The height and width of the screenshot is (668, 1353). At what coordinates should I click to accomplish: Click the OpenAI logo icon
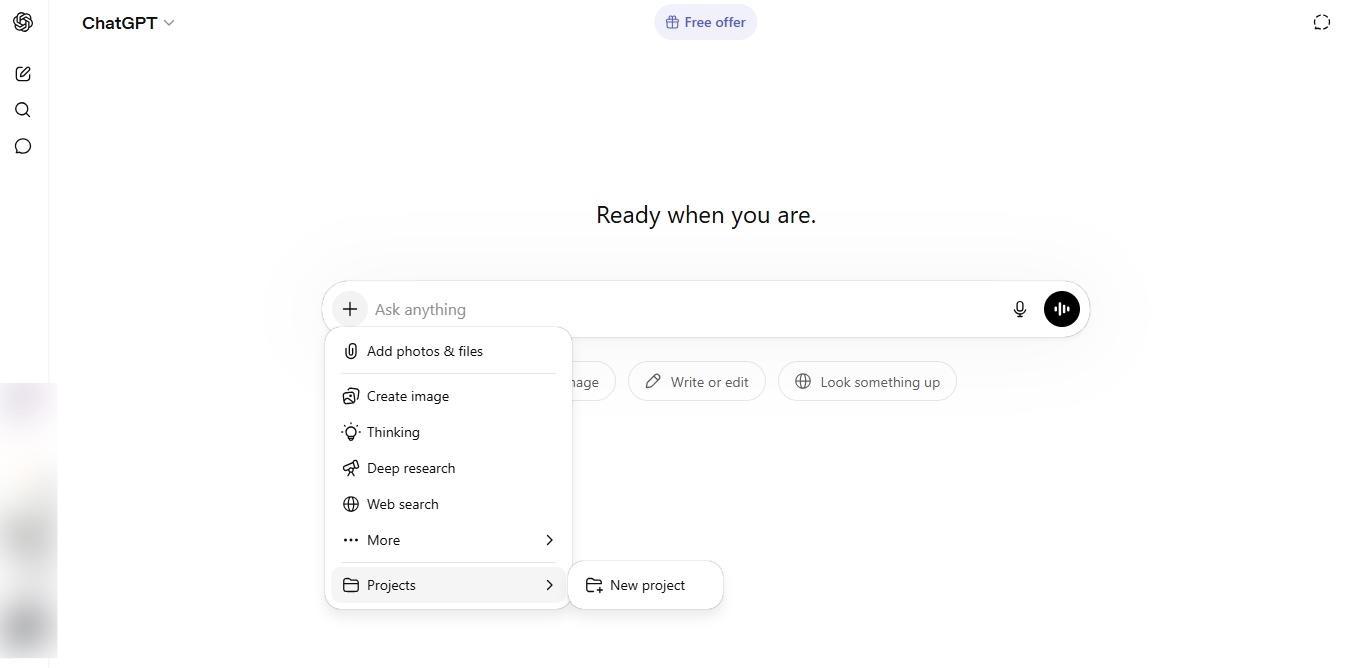pos(23,22)
